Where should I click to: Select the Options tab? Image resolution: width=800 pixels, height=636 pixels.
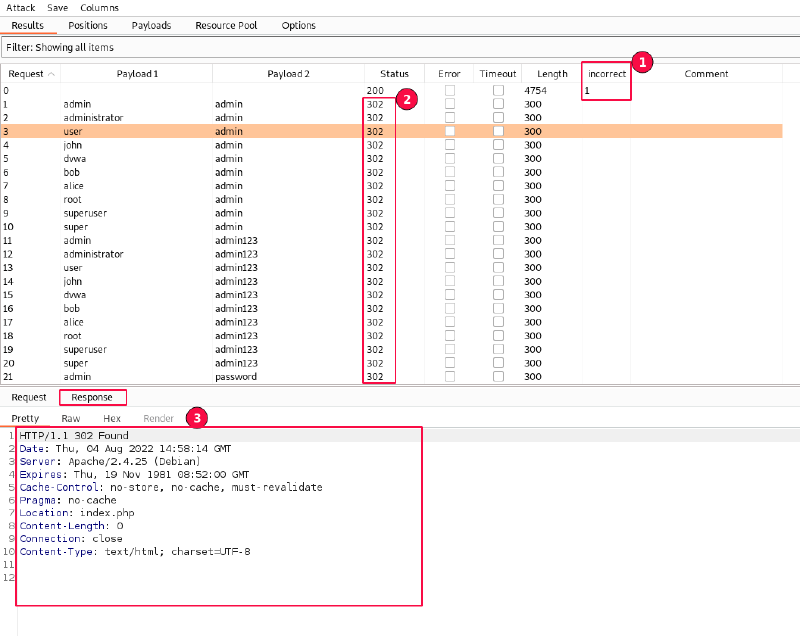[299, 25]
